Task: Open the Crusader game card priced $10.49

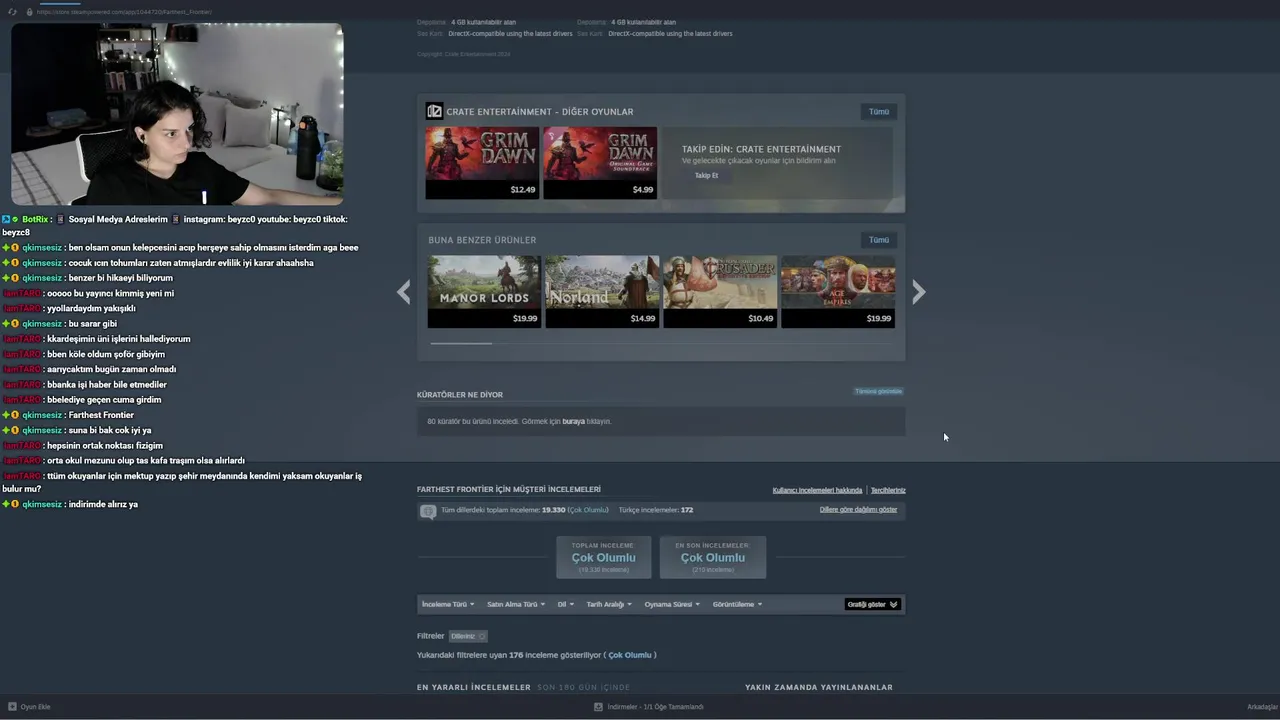Action: click(720, 291)
